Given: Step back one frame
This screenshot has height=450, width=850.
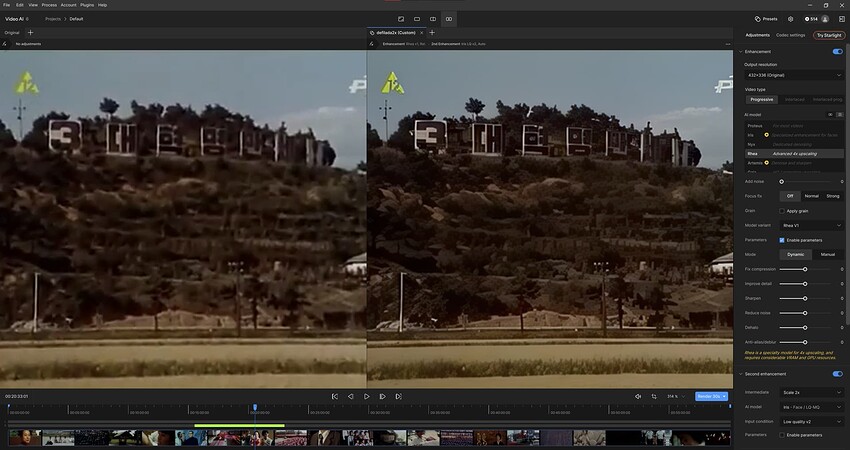Looking at the screenshot, I should [351, 396].
